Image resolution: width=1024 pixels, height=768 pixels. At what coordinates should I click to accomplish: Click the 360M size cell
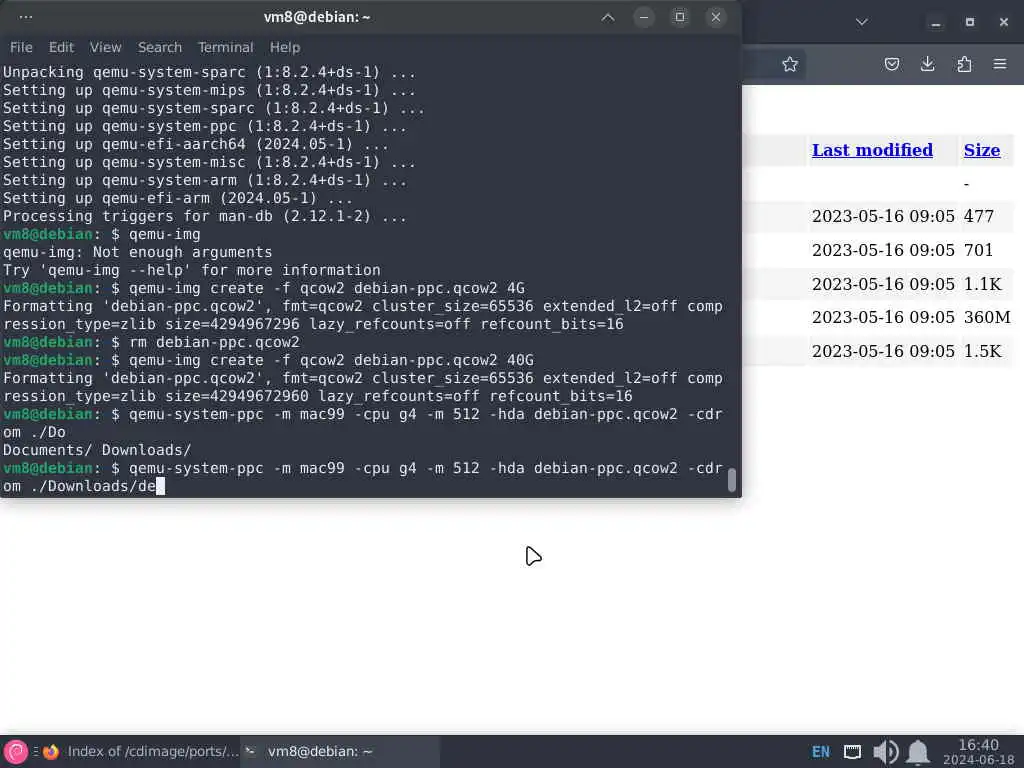pos(987,317)
